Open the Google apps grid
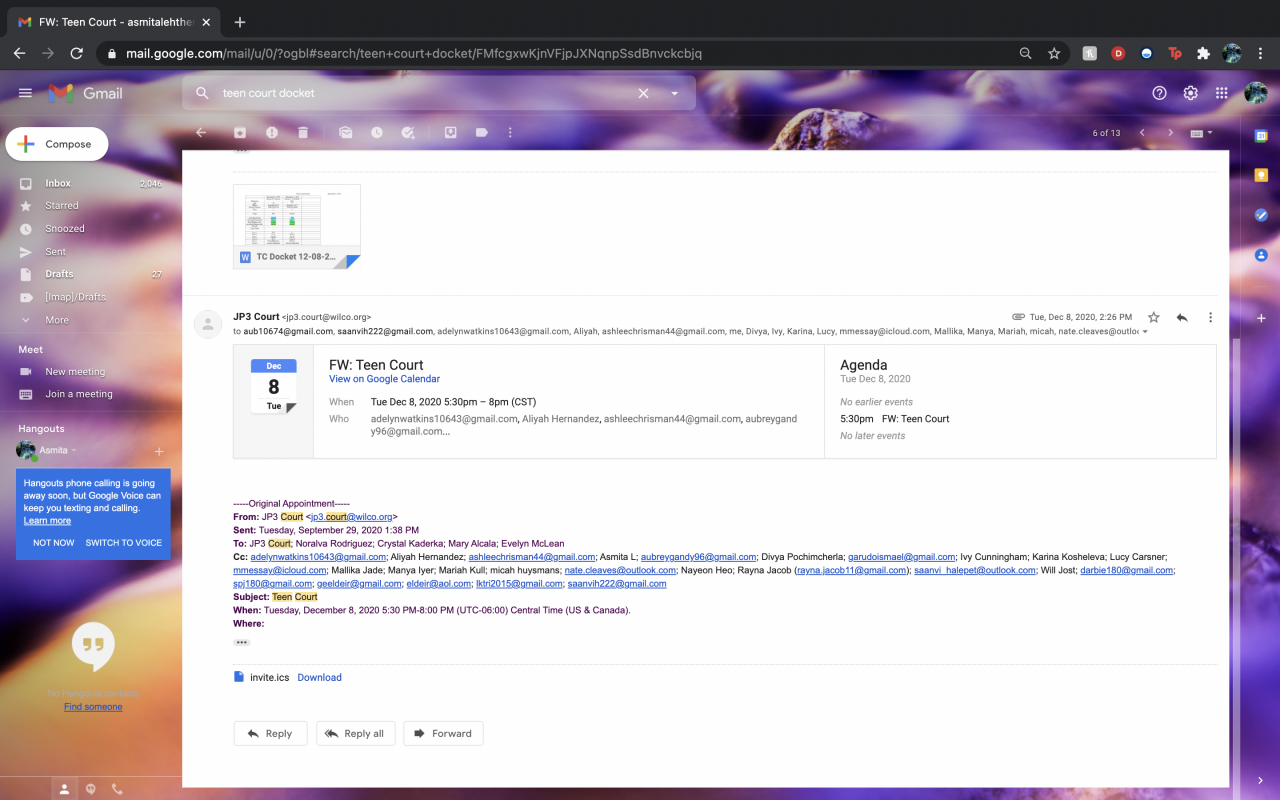This screenshot has width=1280, height=800. 1221,93
